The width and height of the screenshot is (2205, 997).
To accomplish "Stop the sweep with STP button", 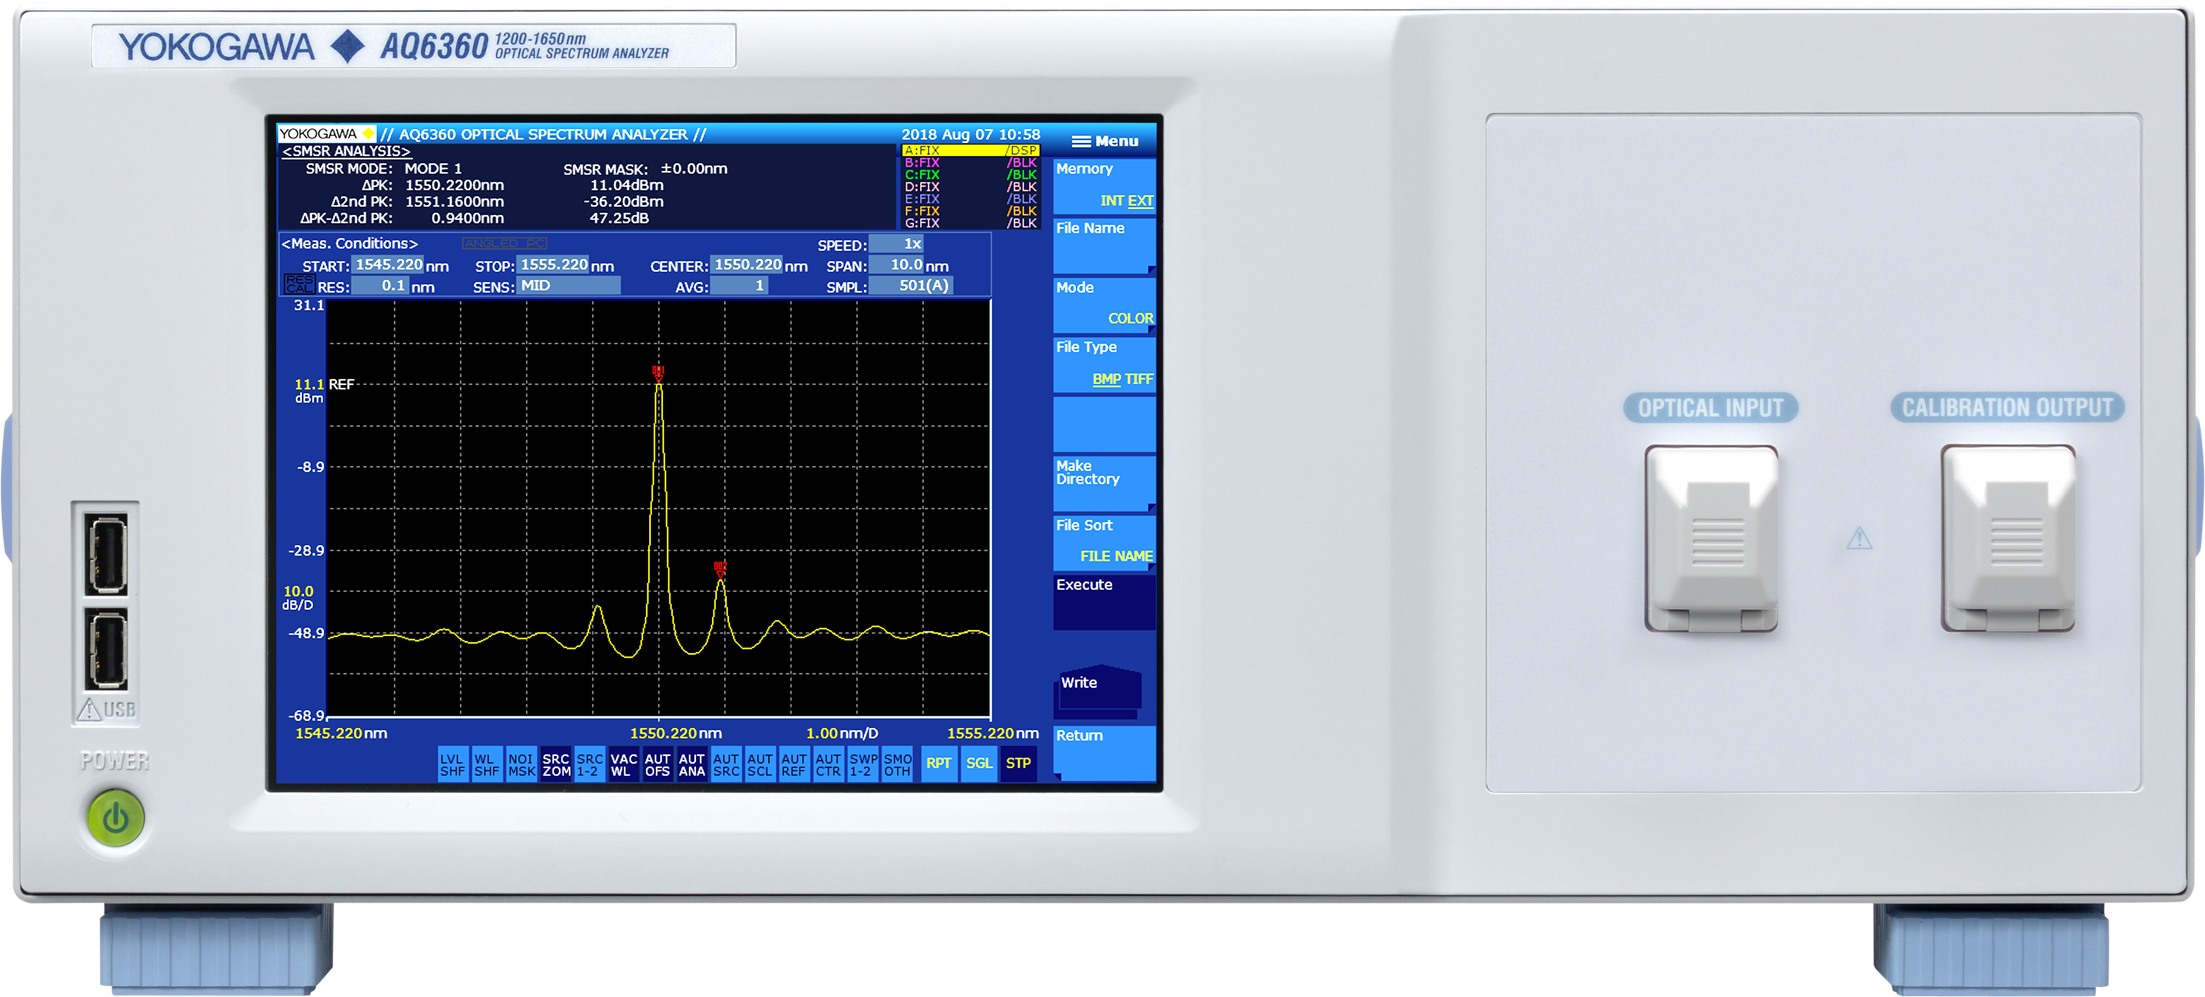I will pos(1018,764).
